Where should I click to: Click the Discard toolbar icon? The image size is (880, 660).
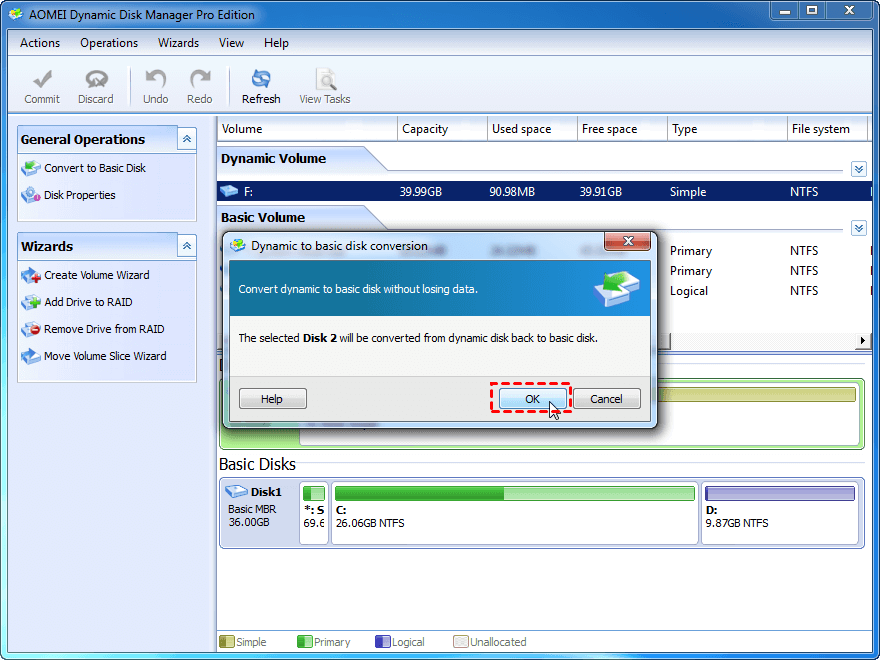97,79
